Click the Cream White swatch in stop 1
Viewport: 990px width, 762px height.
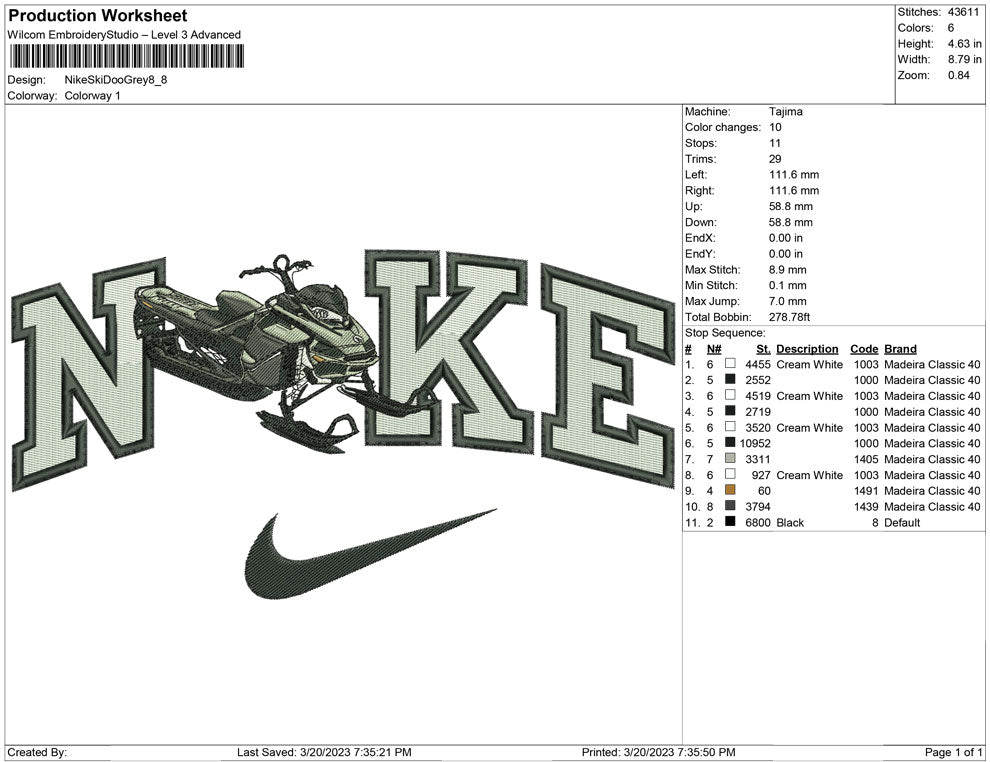730,364
